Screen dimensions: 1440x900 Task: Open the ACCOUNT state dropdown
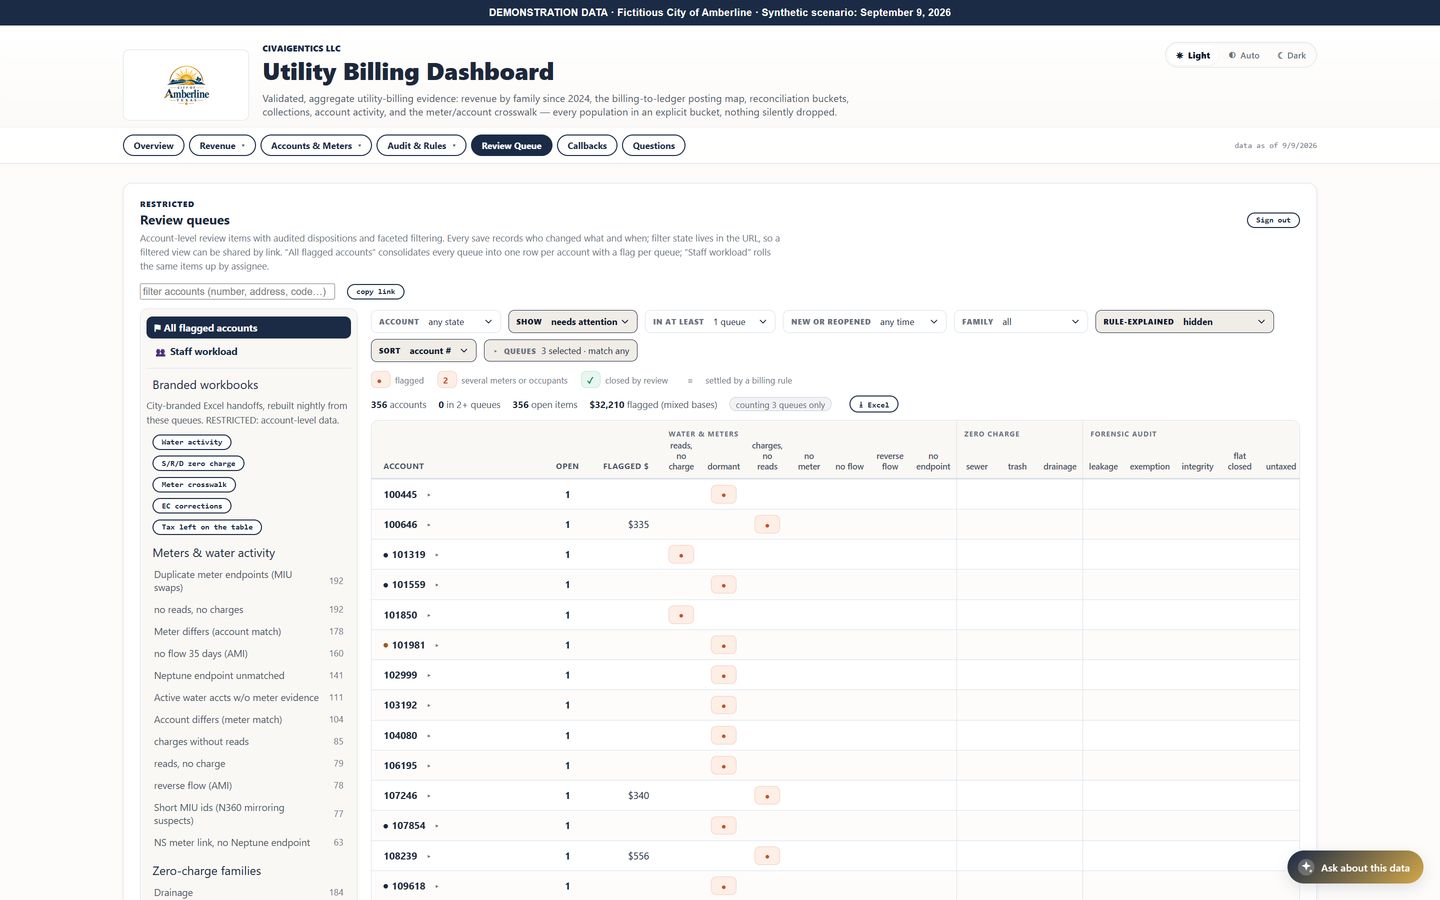[436, 322]
